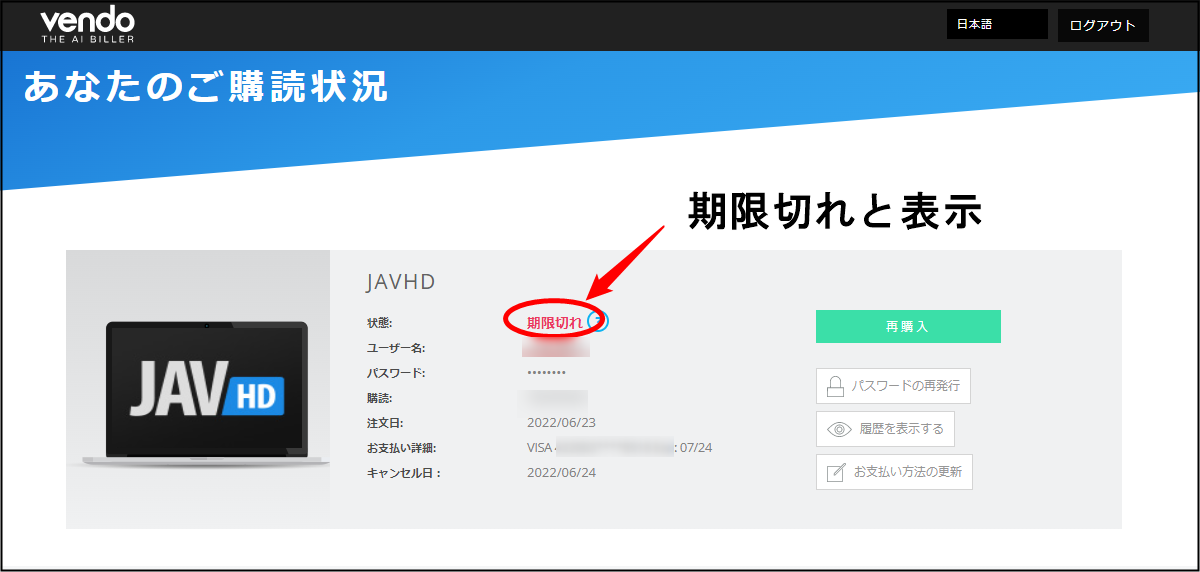This screenshot has height=572, width=1200.
Task: Click the VISA payment details line
Action: pos(619,448)
